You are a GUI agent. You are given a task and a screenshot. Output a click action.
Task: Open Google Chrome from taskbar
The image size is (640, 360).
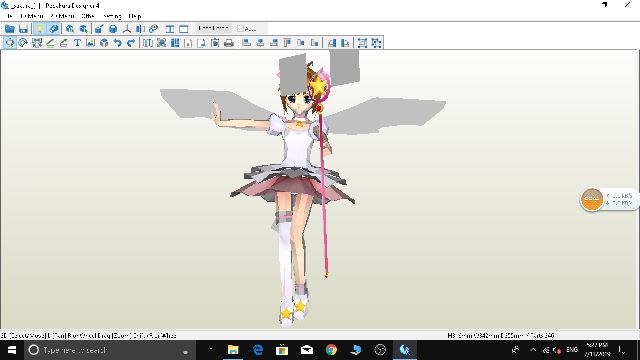331,350
